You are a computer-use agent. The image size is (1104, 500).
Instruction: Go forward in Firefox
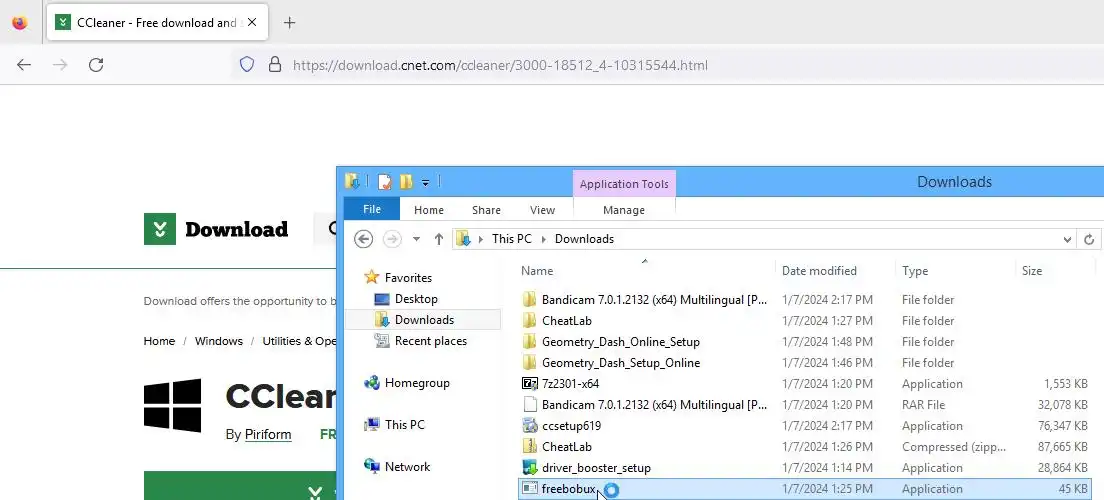pyautogui.click(x=60, y=65)
